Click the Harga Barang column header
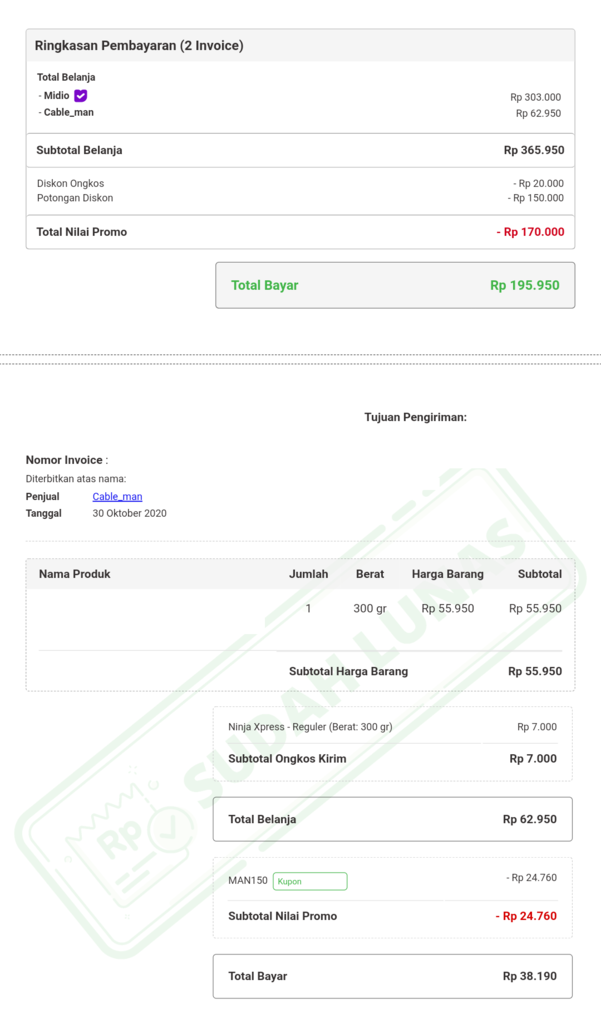 coord(447,574)
